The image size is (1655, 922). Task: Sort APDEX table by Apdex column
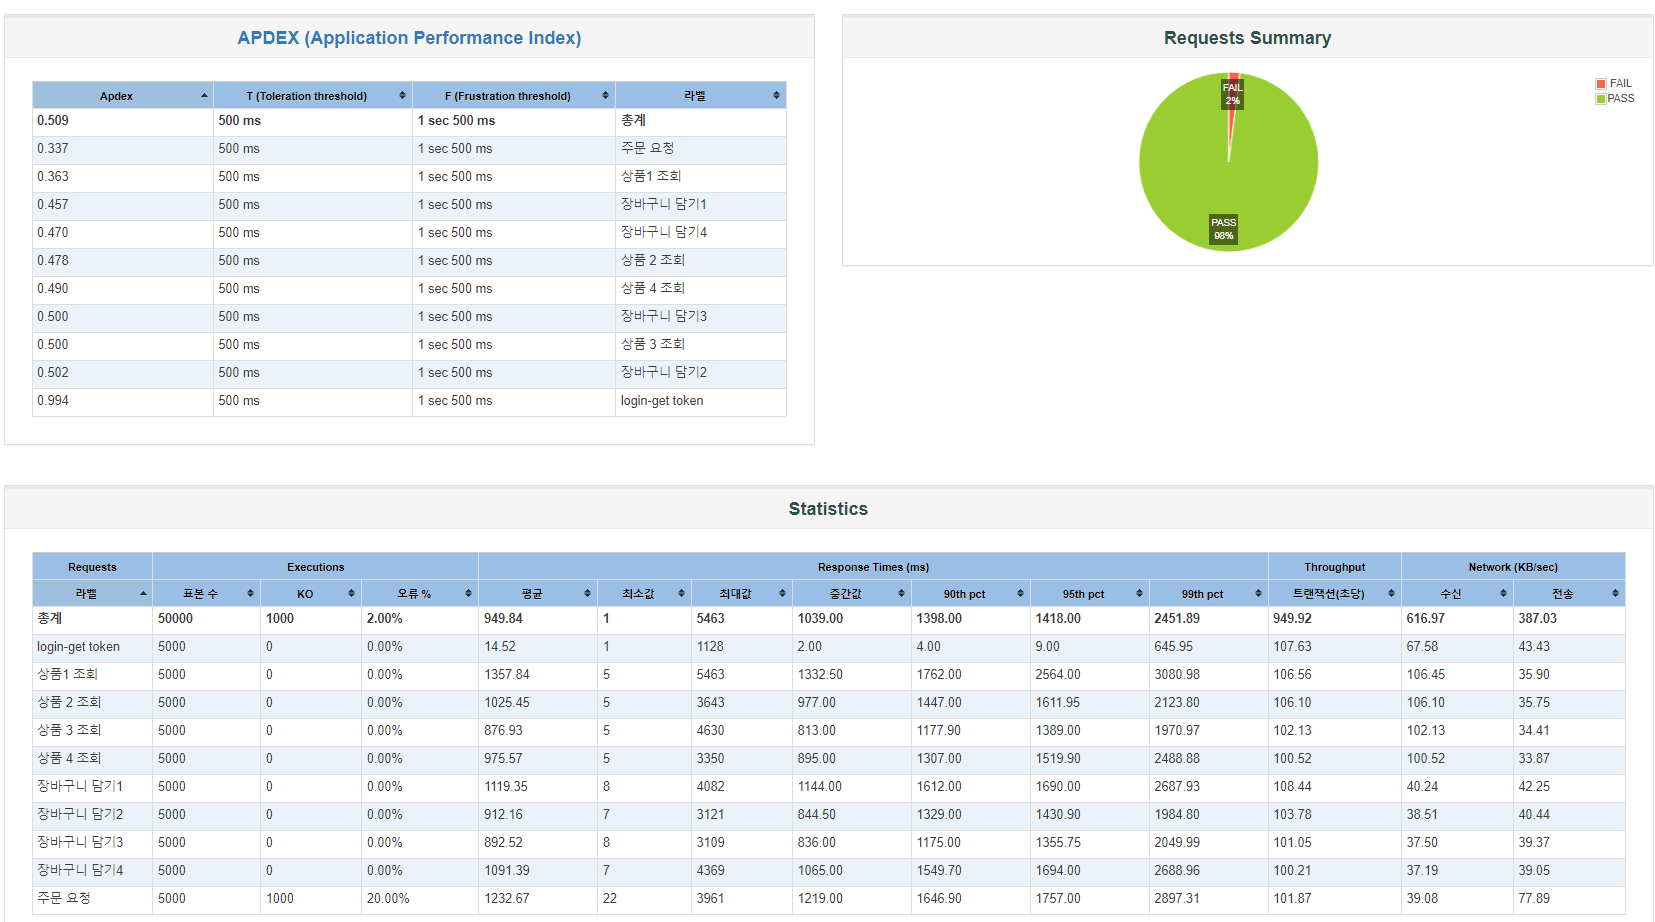pyautogui.click(x=122, y=96)
